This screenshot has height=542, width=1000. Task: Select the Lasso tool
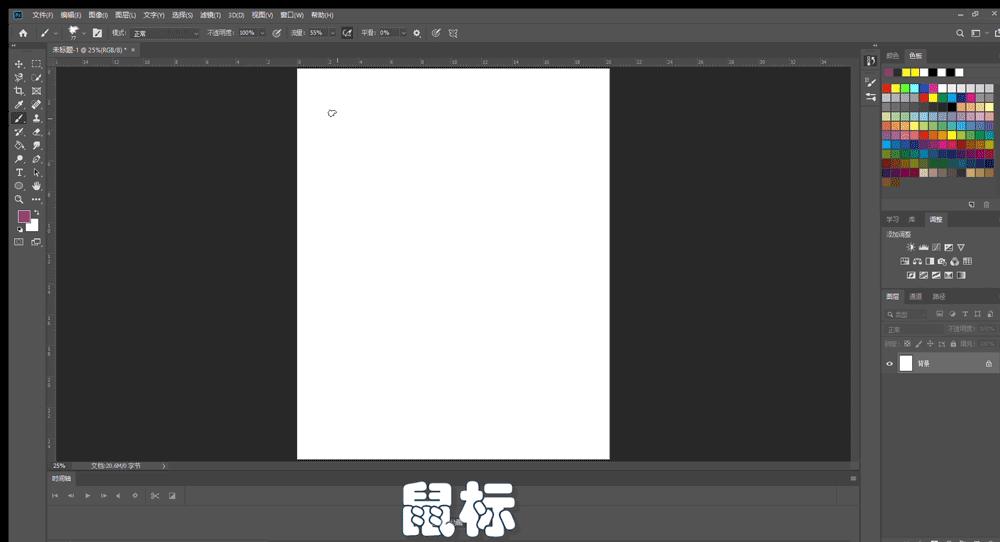click(19, 78)
